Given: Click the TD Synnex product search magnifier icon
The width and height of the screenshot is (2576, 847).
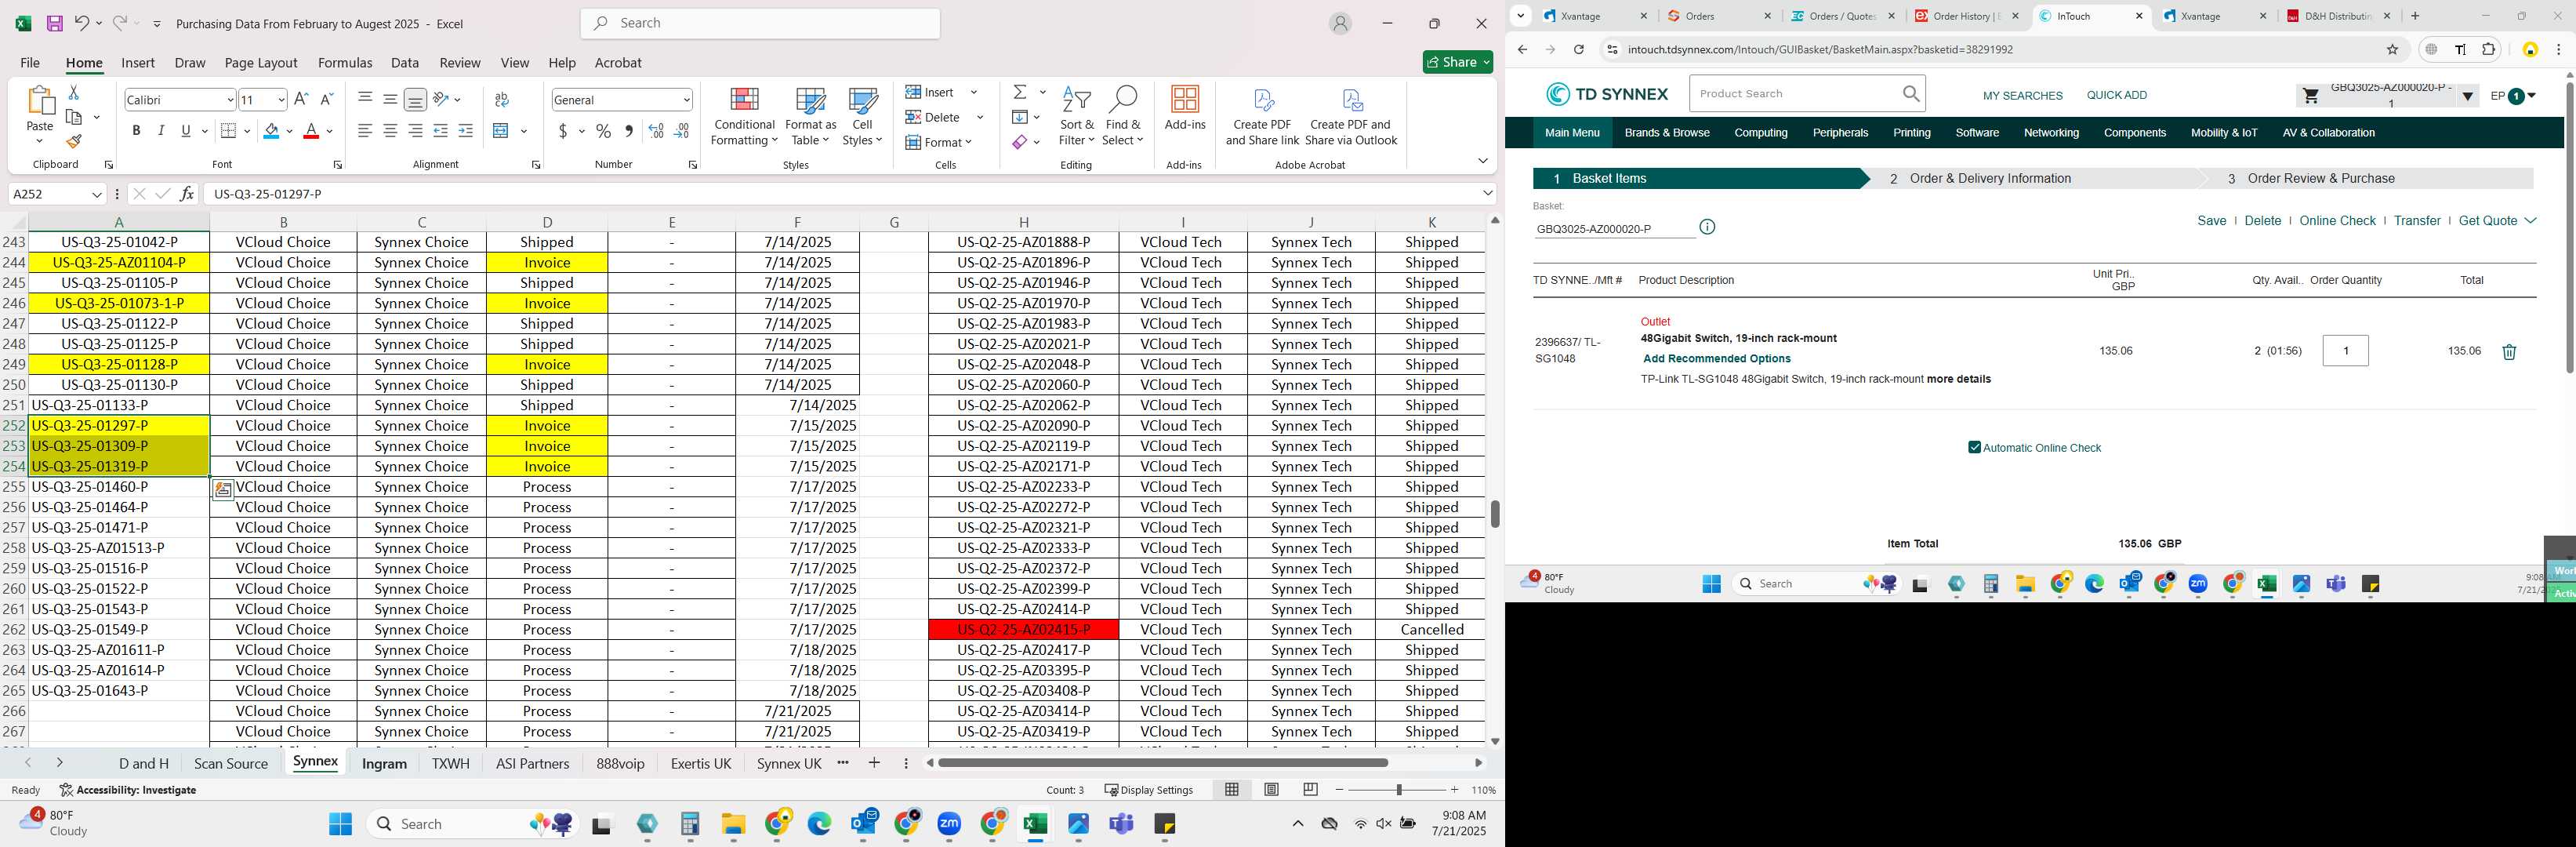Looking at the screenshot, I should [x=1911, y=94].
